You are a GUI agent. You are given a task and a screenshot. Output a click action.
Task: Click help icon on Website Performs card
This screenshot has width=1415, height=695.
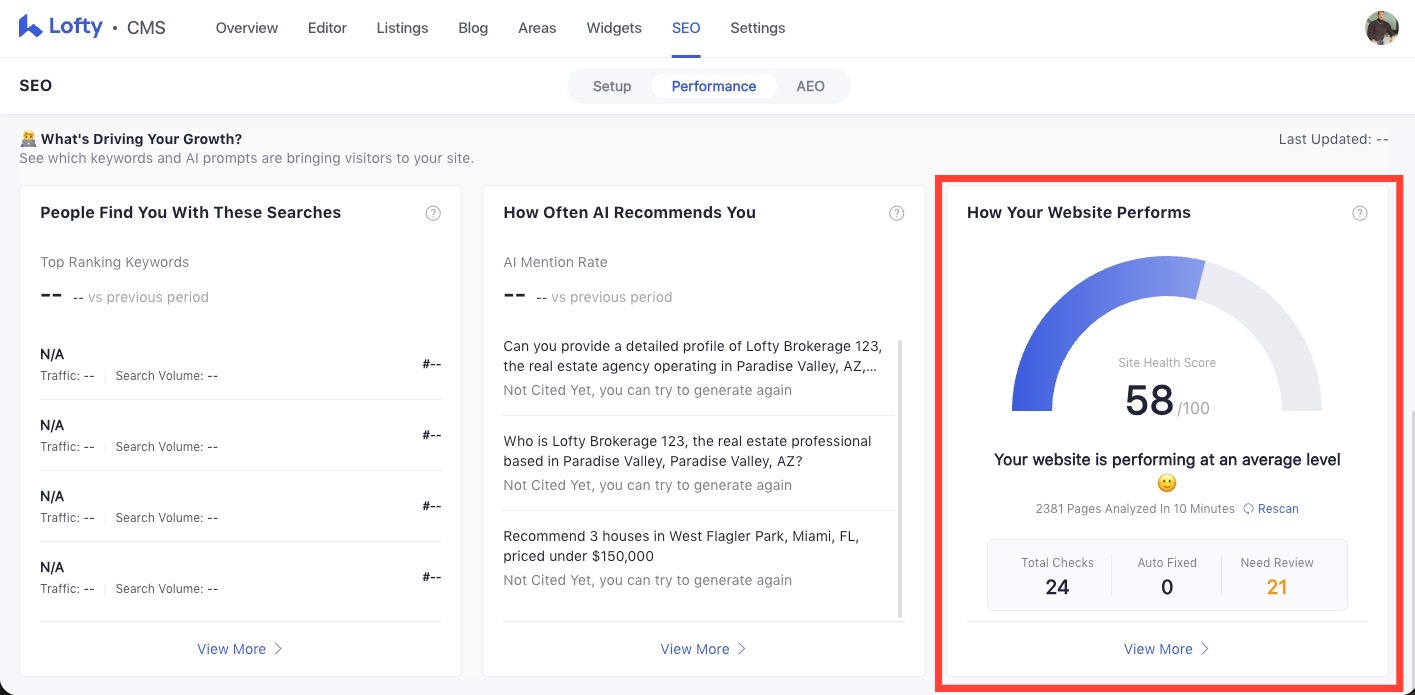point(1359,213)
